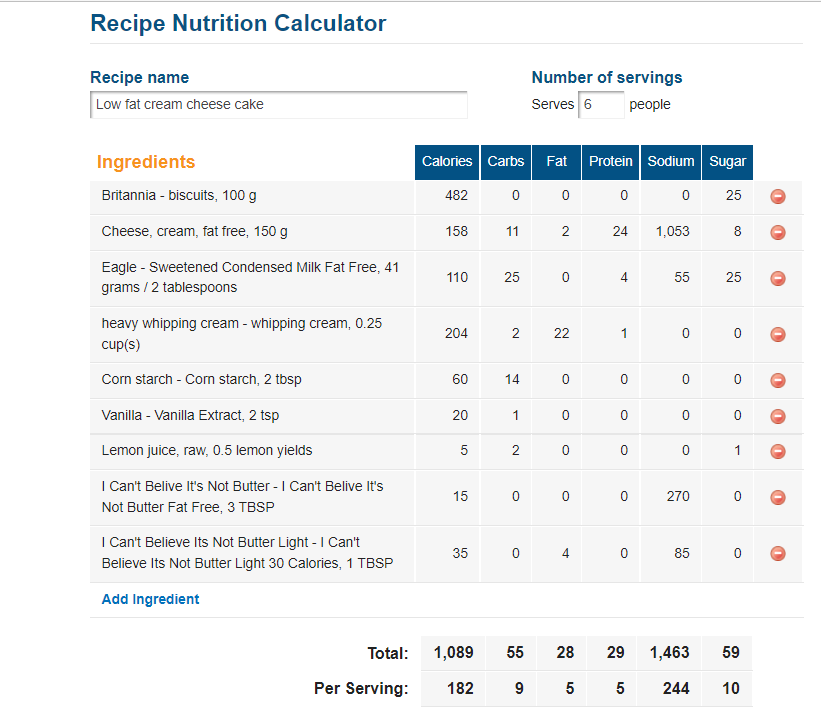Viewport: 821px width, 720px height.
Task: Click the Calories column header
Action: pyautogui.click(x=447, y=162)
